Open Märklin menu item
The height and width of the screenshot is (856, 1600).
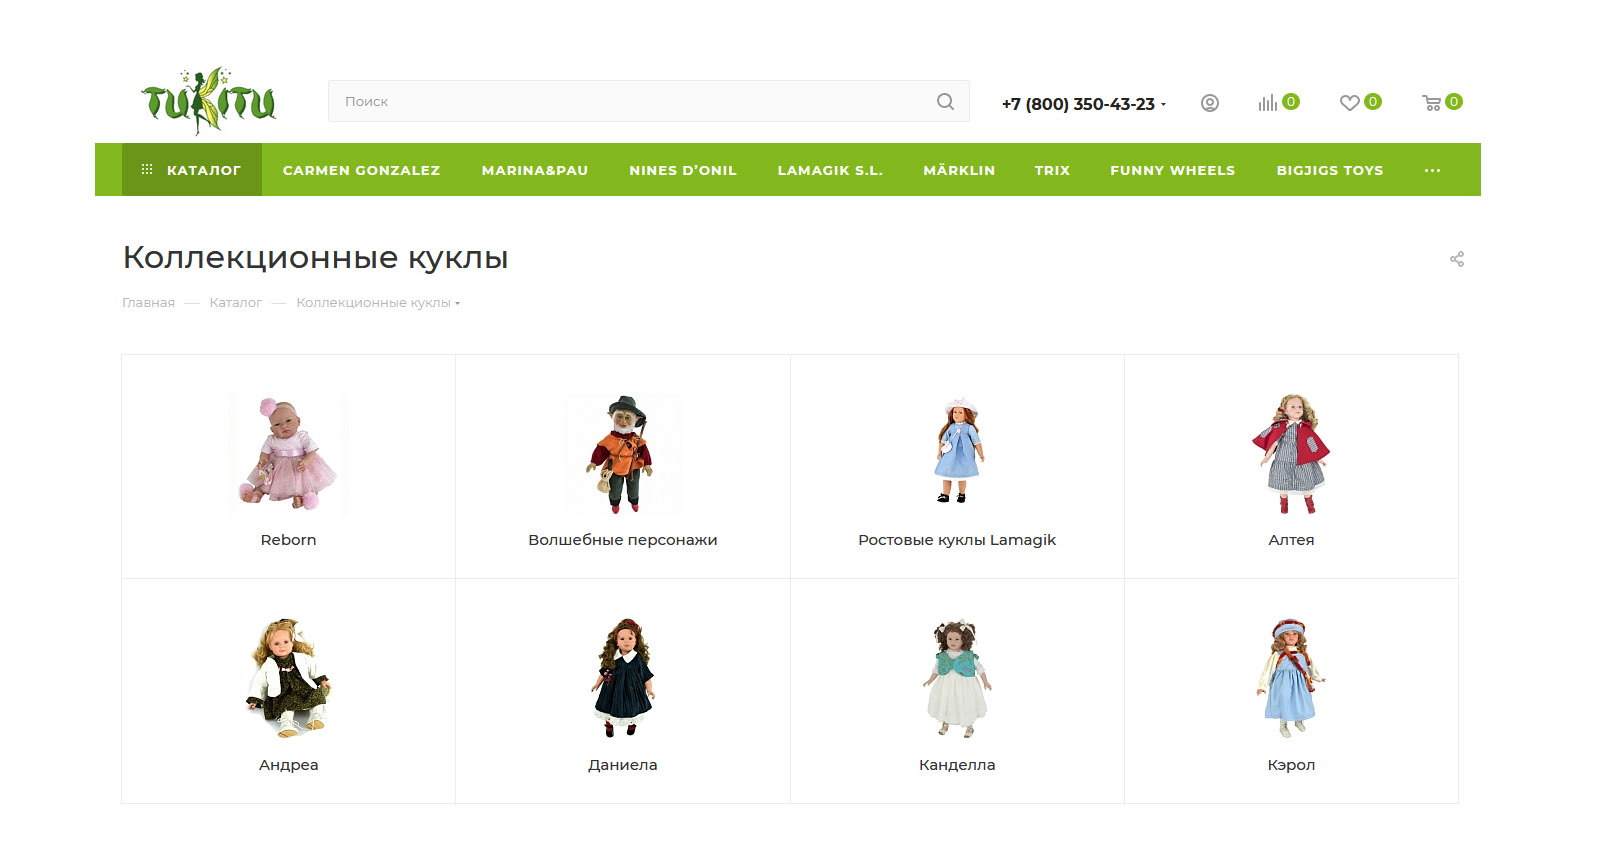[959, 170]
